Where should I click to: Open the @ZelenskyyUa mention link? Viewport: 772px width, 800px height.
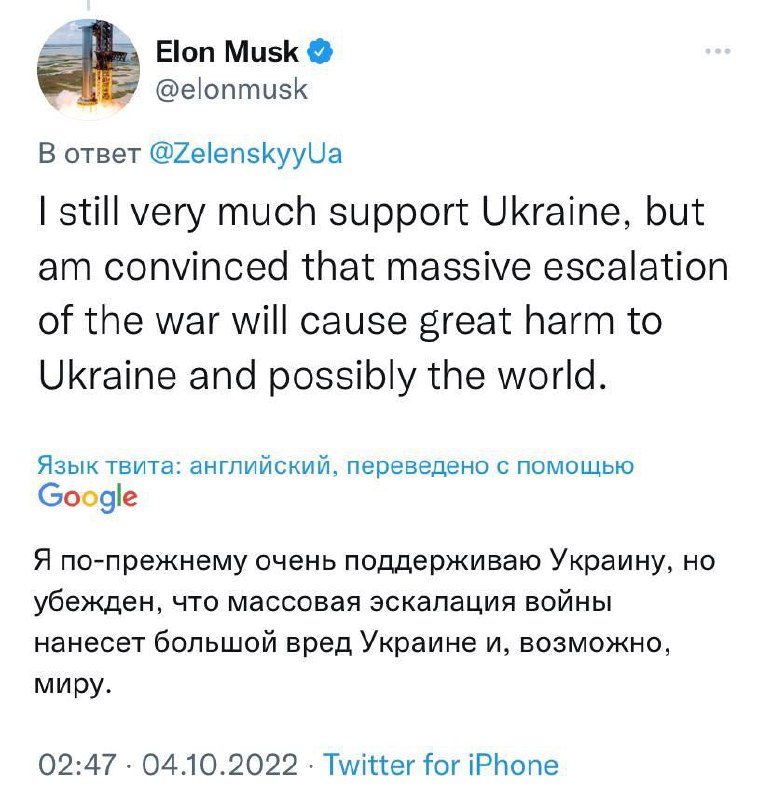245,153
